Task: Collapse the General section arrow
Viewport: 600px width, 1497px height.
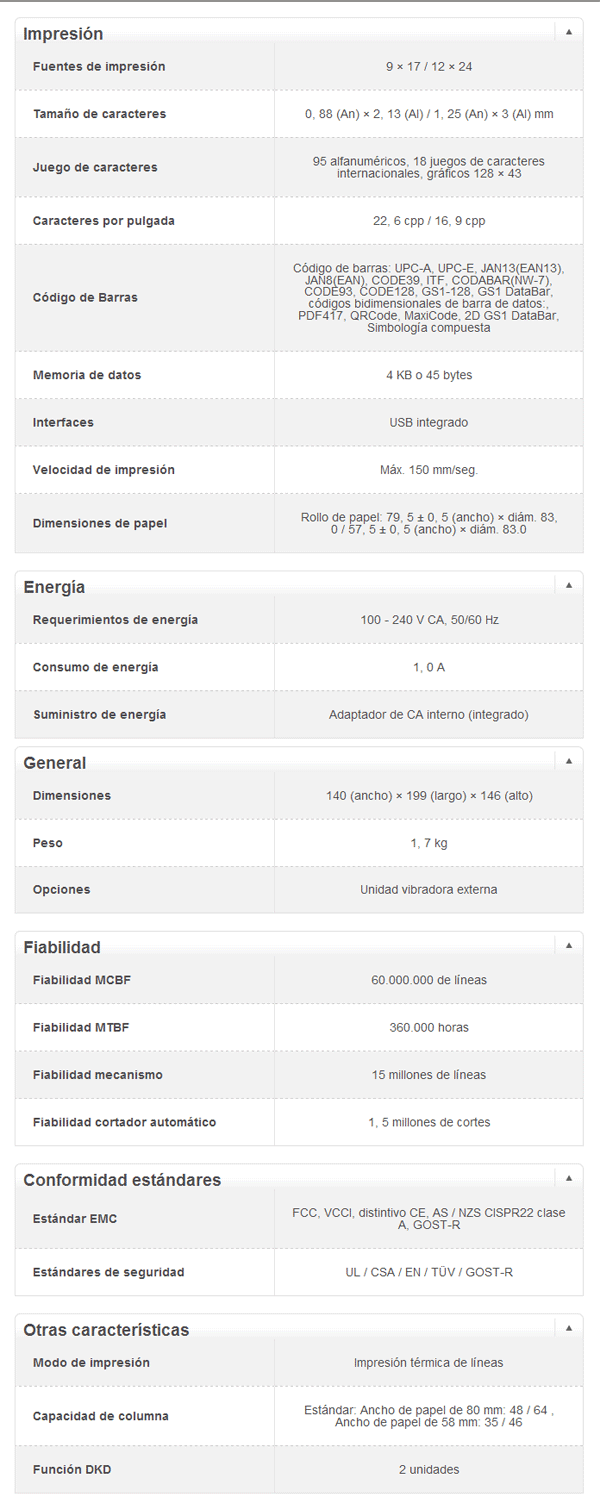Action: pos(568,761)
